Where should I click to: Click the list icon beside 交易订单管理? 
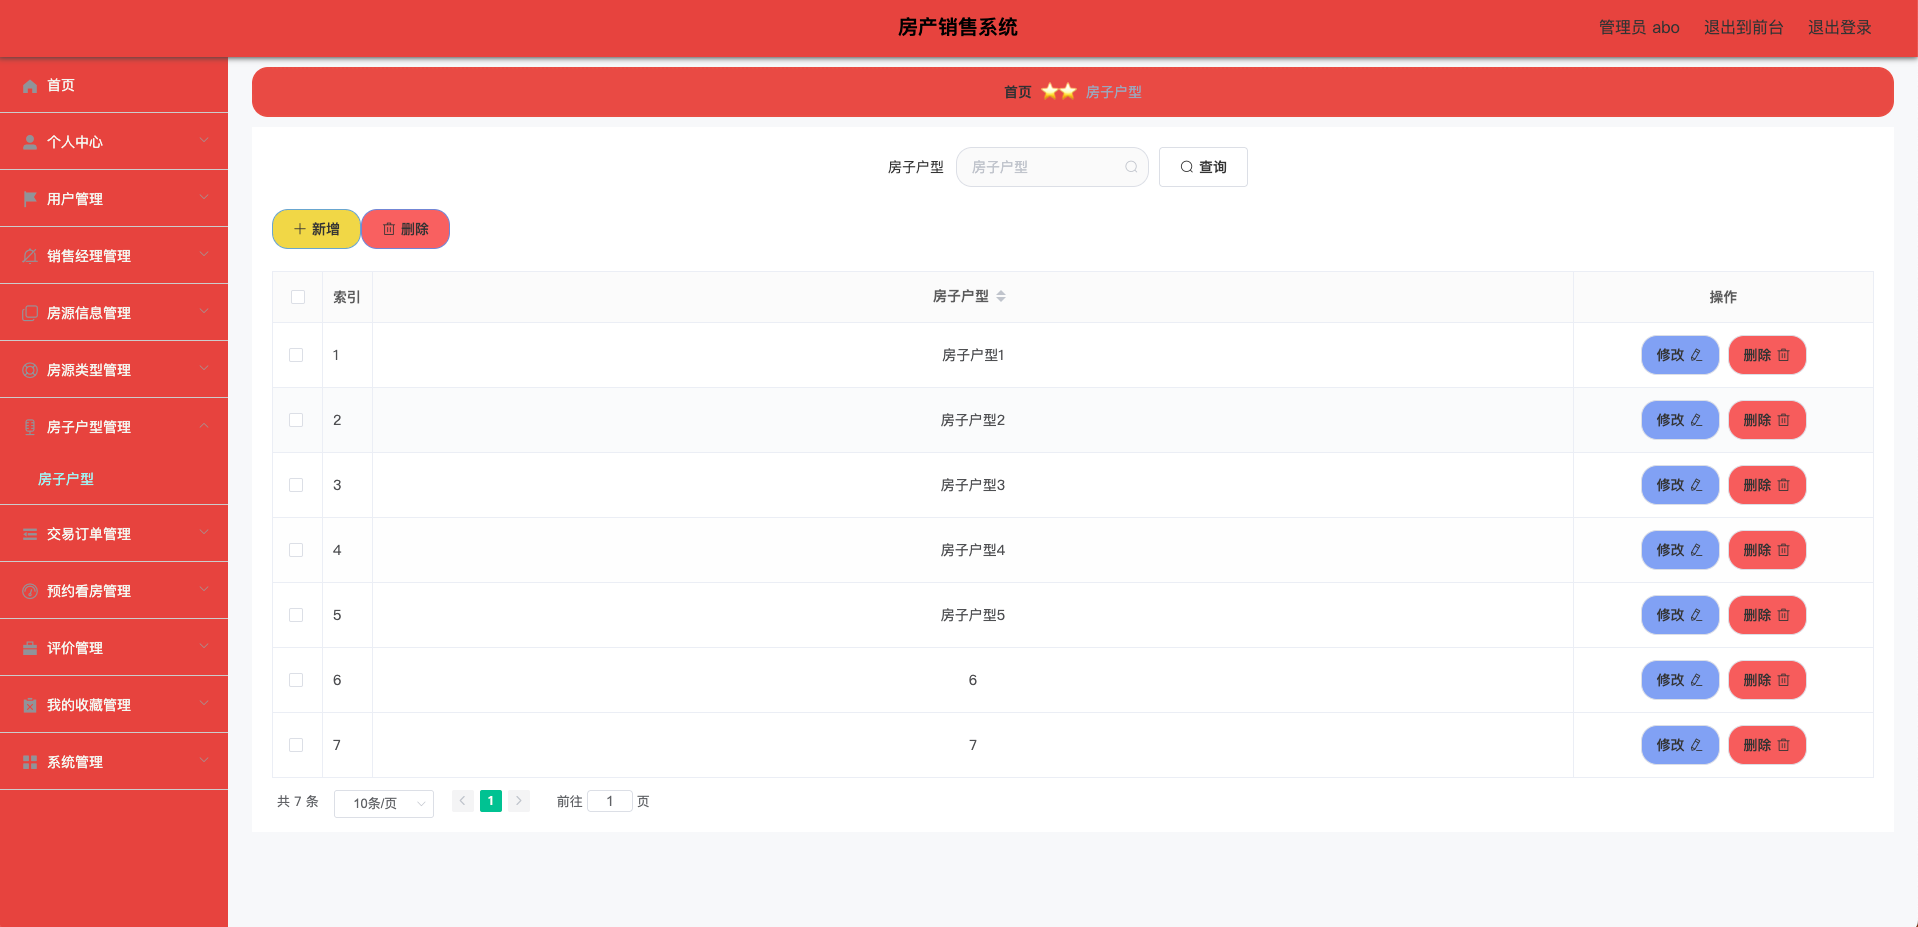30,534
